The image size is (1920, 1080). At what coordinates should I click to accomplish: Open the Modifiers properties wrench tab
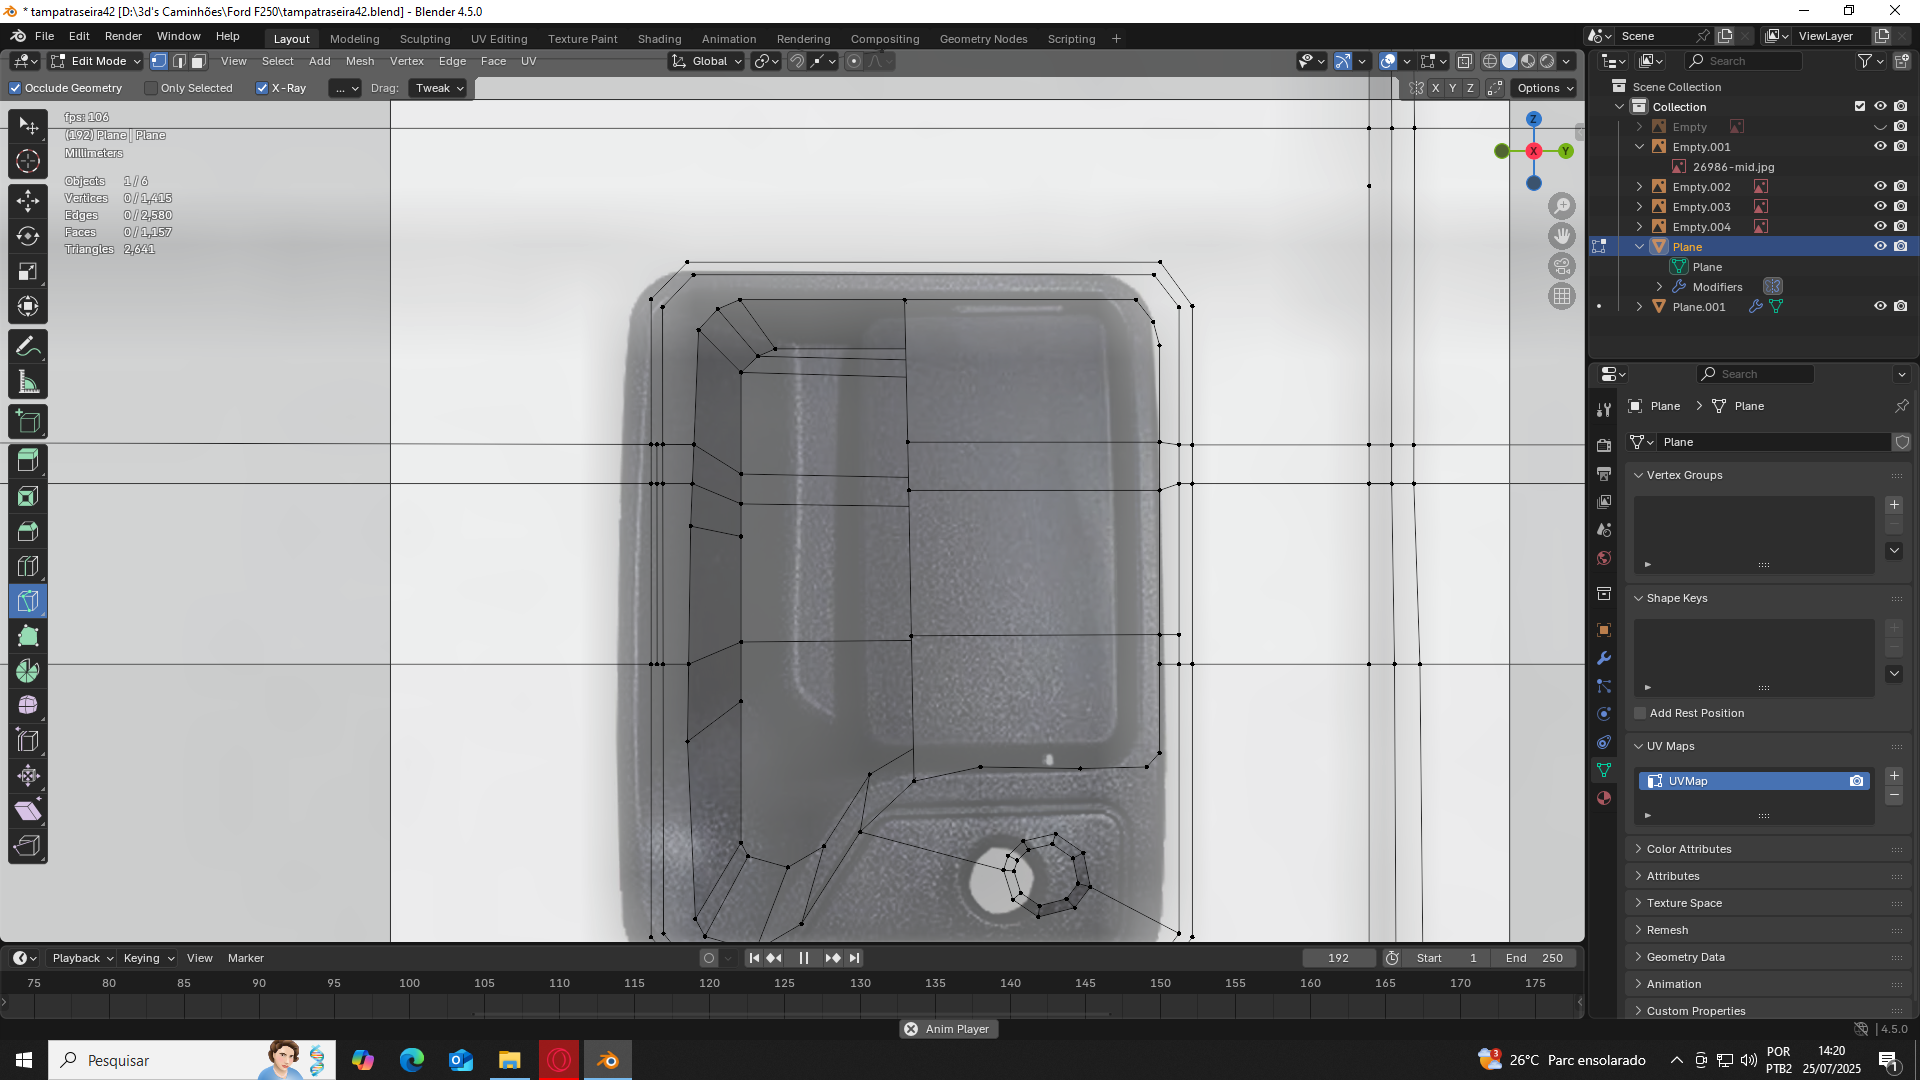tap(1604, 658)
